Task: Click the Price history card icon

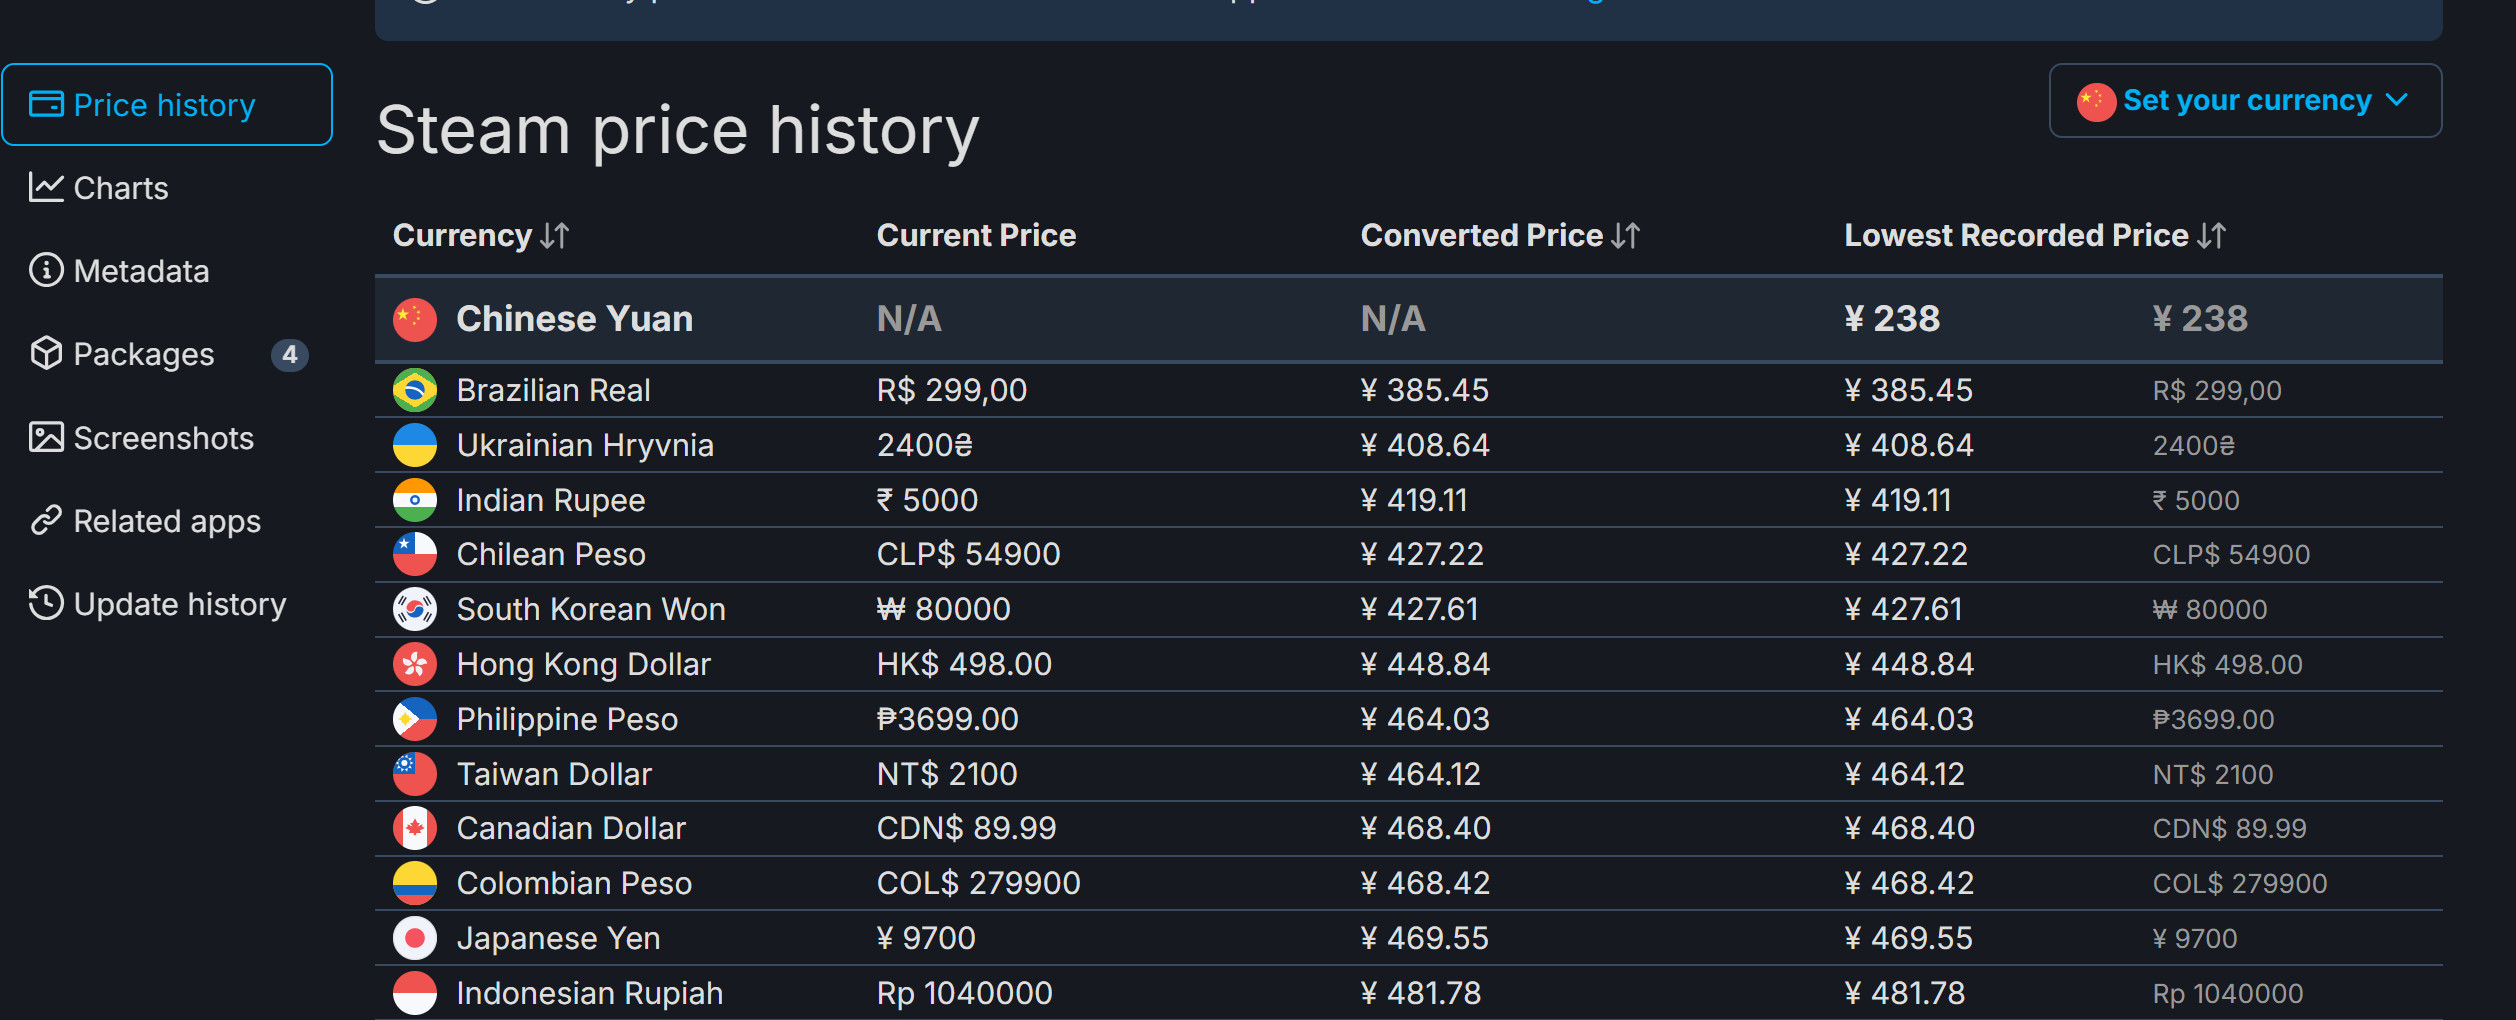Action: click(x=46, y=104)
